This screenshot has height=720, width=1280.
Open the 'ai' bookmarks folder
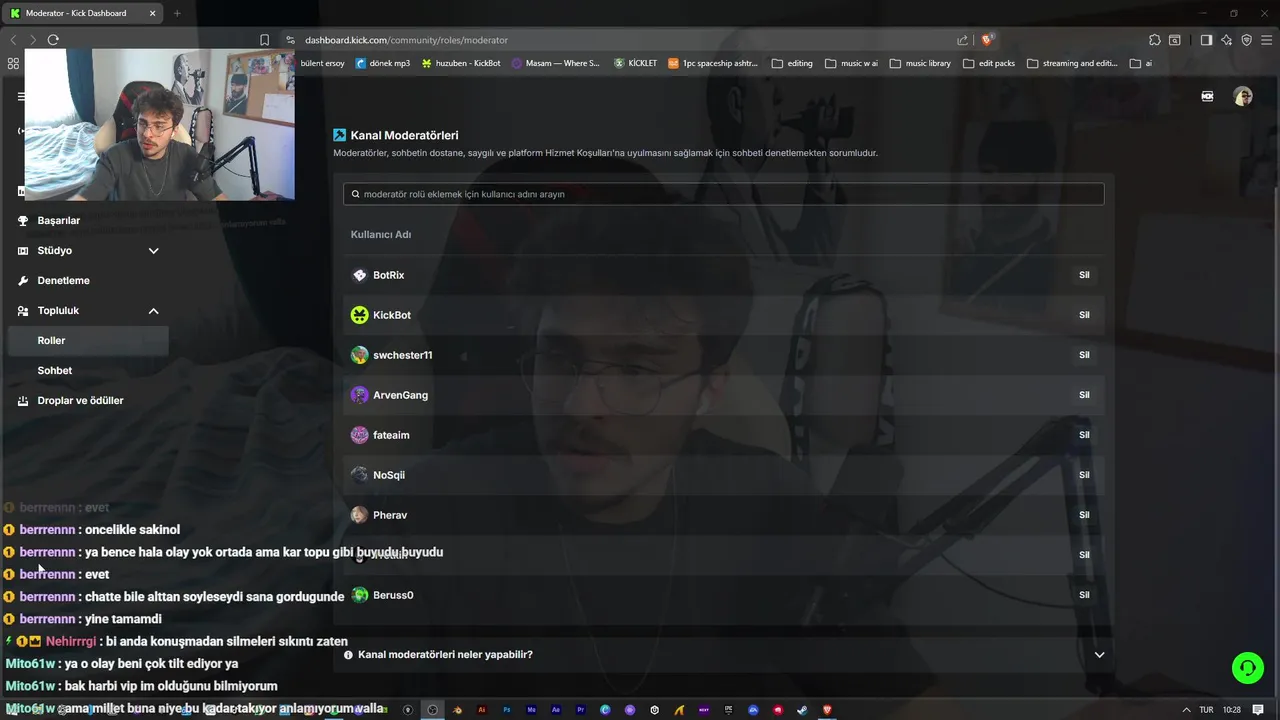pos(1141,63)
